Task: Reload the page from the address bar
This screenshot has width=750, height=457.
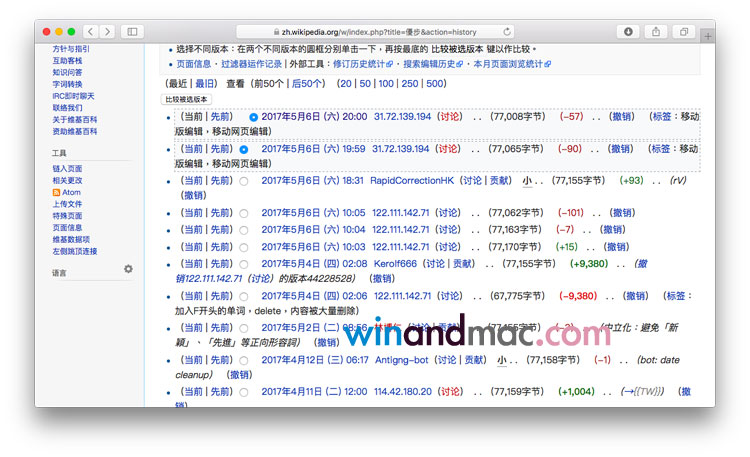Action: [508, 32]
